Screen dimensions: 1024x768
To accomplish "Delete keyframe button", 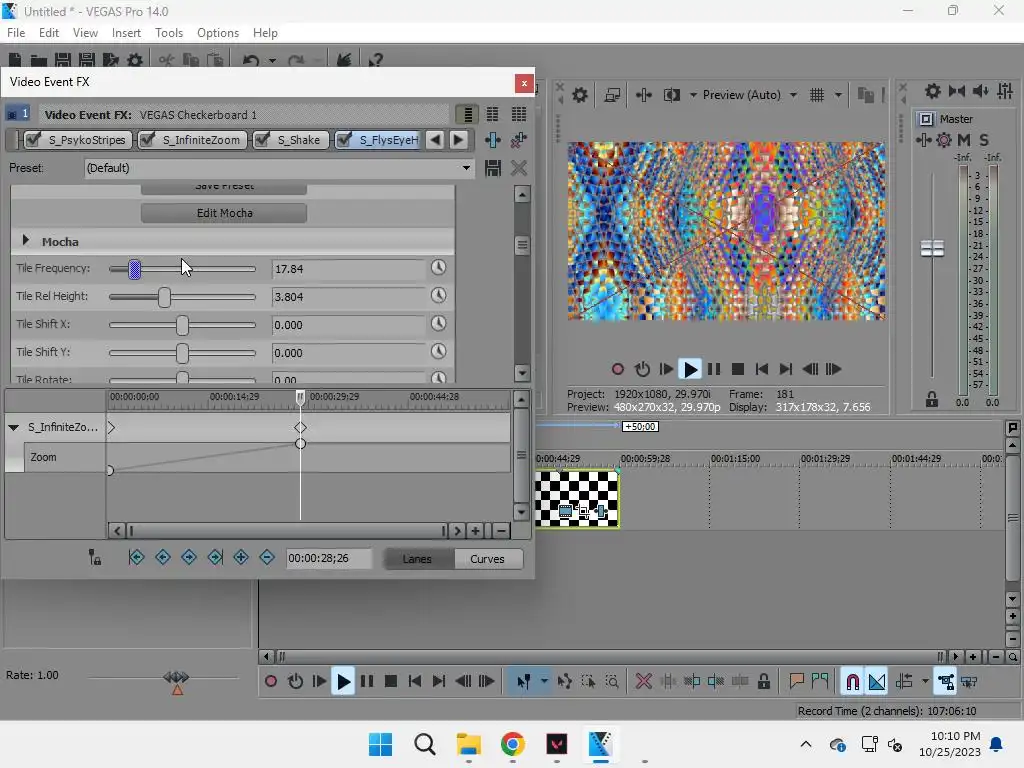I will coord(267,557).
